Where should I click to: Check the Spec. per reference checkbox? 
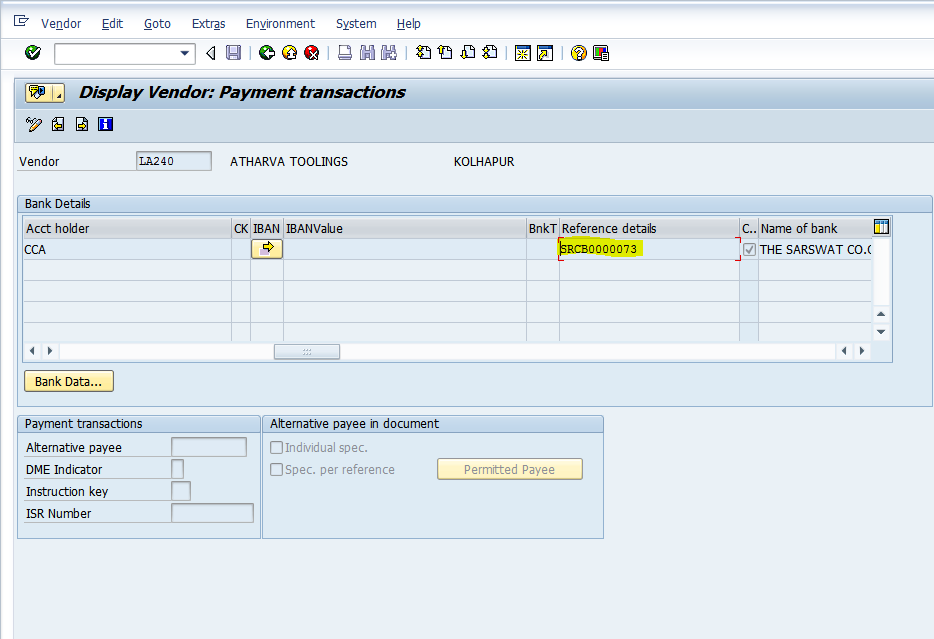pos(277,469)
